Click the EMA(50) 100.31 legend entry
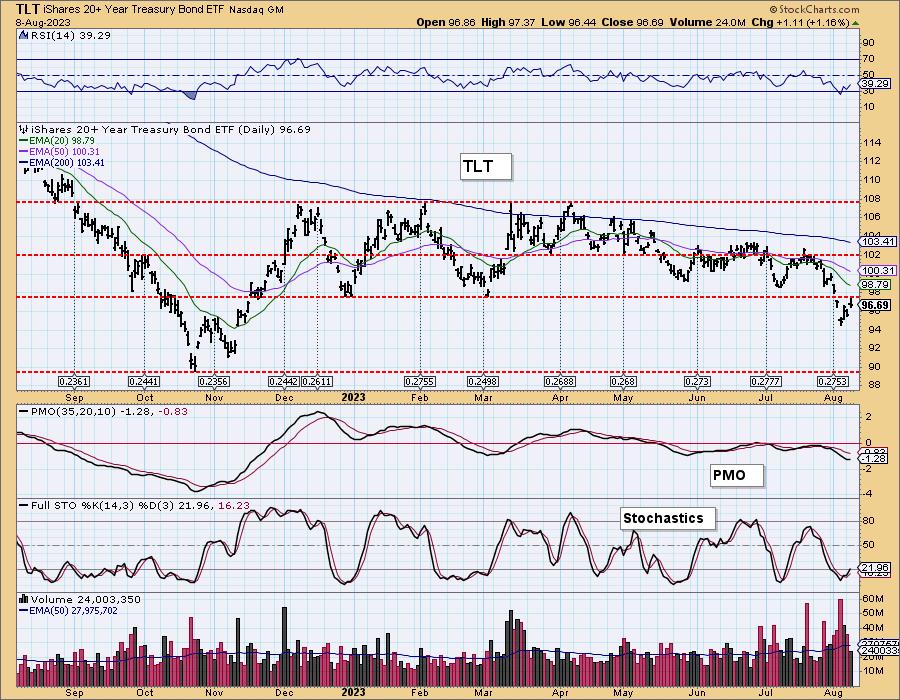Screen dimensions: 900x700 (x=64, y=151)
